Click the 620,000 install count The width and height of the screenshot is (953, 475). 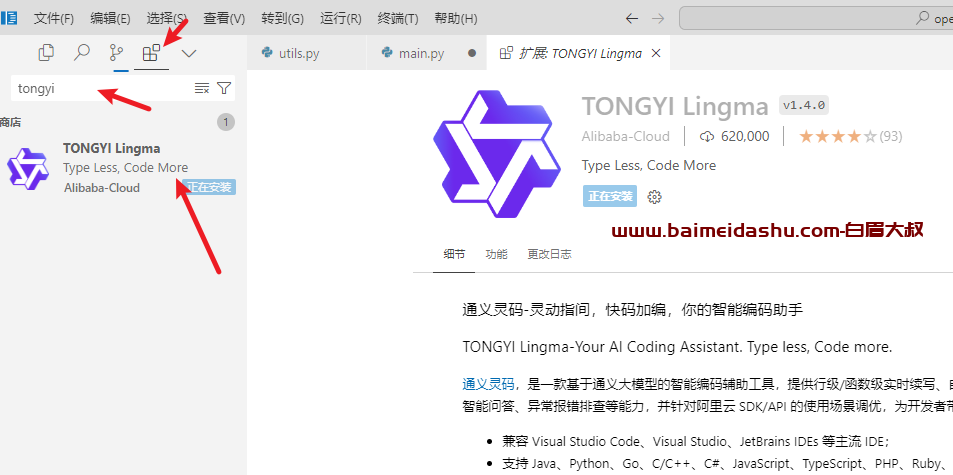(745, 136)
